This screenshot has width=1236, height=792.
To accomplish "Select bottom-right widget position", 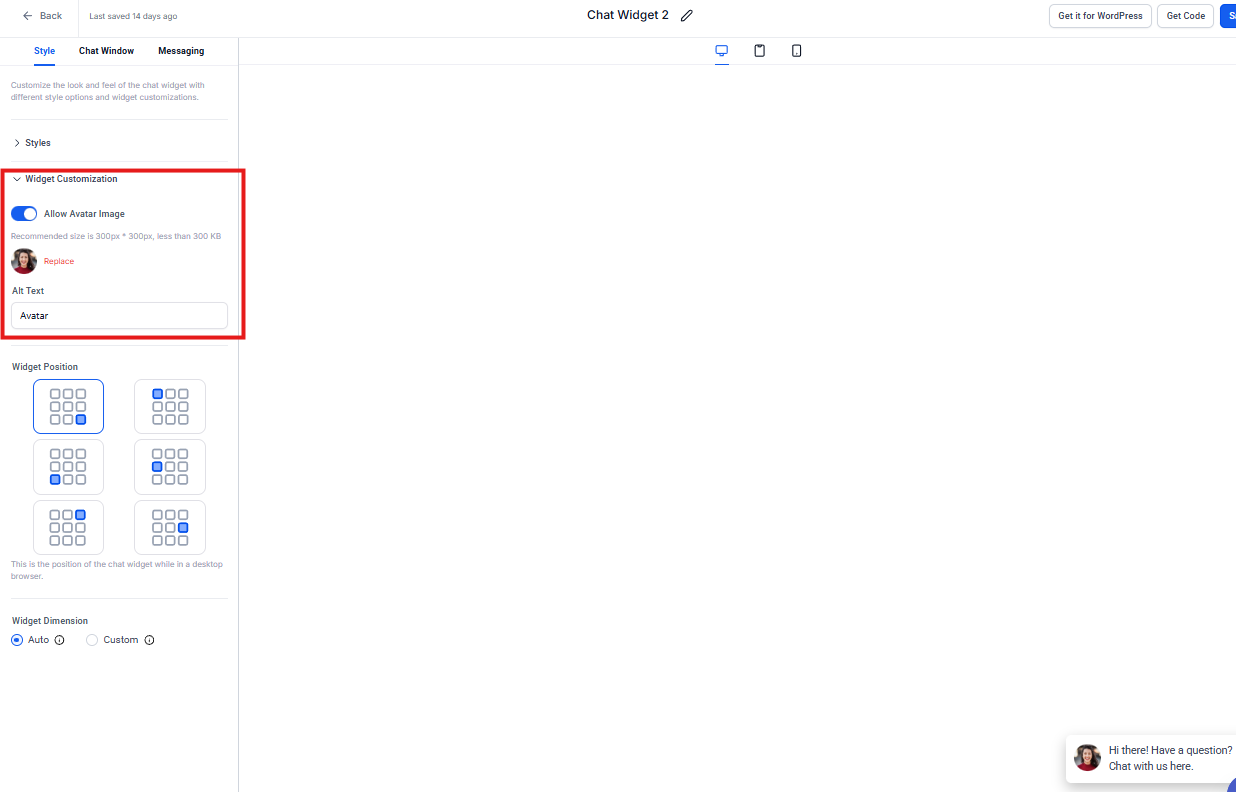I will (x=68, y=407).
